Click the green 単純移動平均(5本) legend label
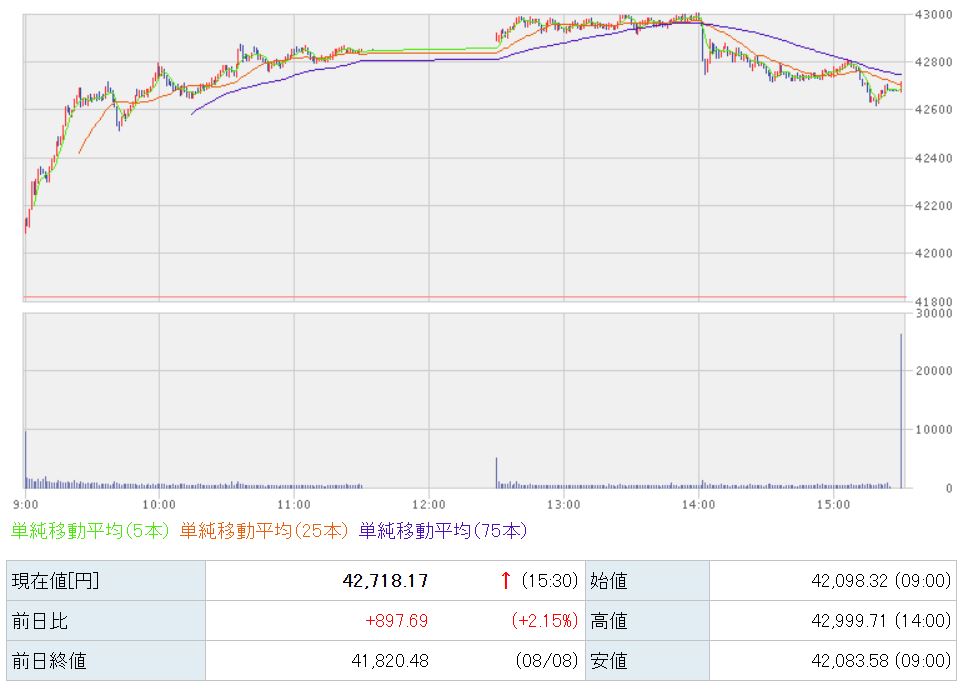Screen dimensions: 968x689 [90, 530]
